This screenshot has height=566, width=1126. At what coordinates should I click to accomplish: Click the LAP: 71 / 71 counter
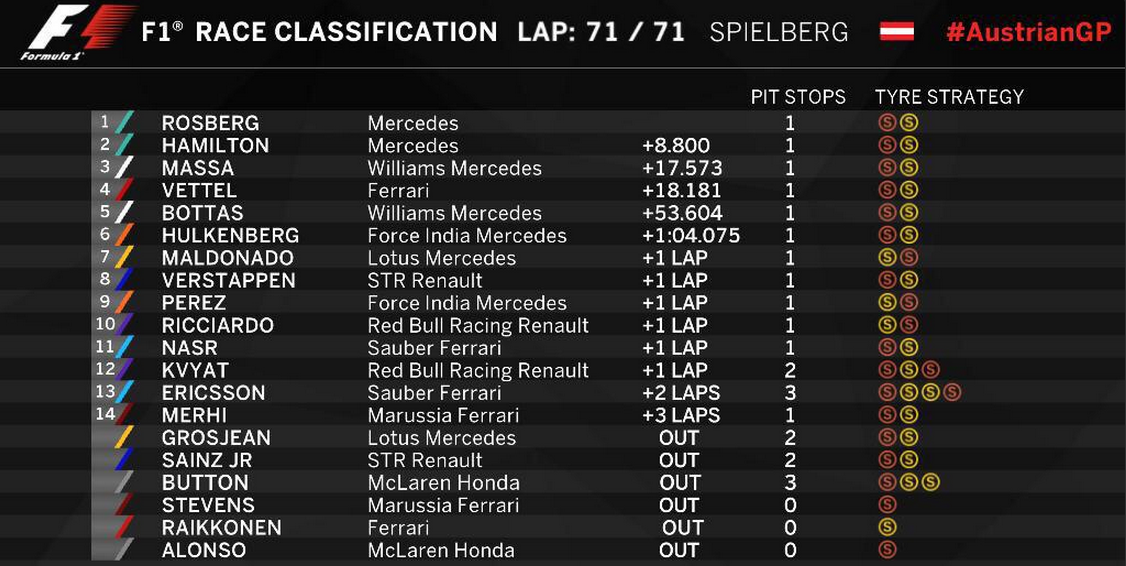[601, 32]
